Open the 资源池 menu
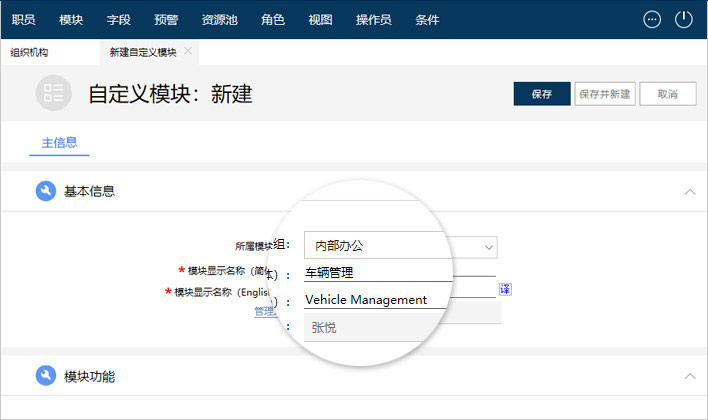708x420 pixels. (219, 19)
